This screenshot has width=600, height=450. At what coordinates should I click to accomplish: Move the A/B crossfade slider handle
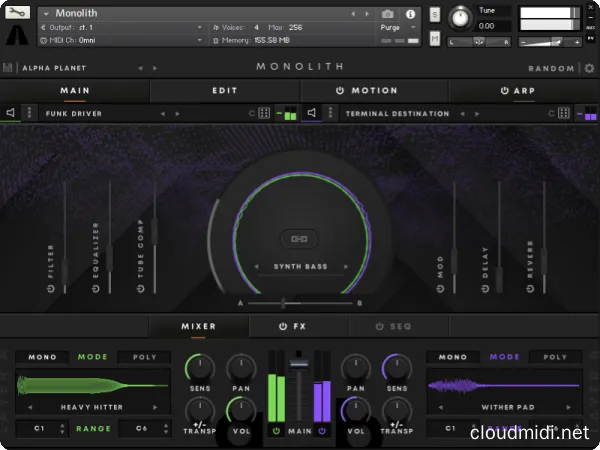(x=283, y=303)
